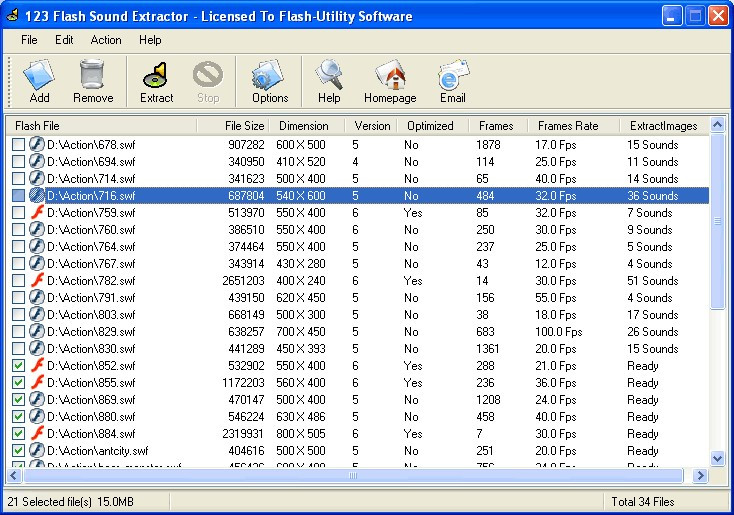Click the Help magnifier icon
This screenshot has width=734, height=515.
tap(329, 74)
